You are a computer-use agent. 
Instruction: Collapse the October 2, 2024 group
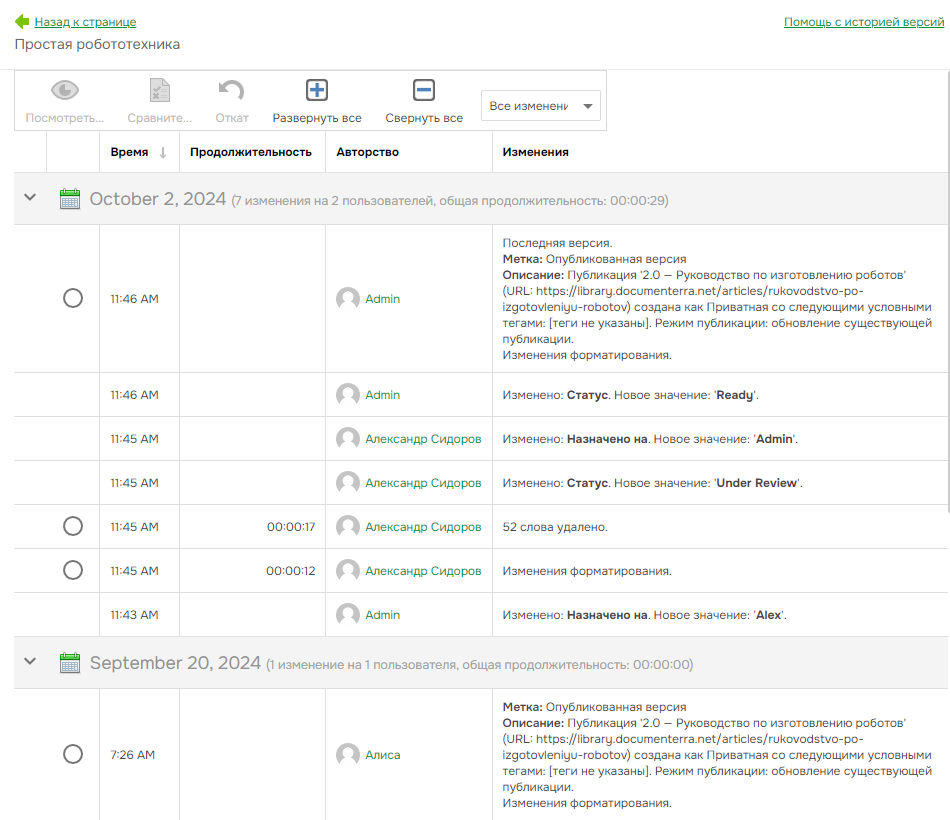click(30, 198)
